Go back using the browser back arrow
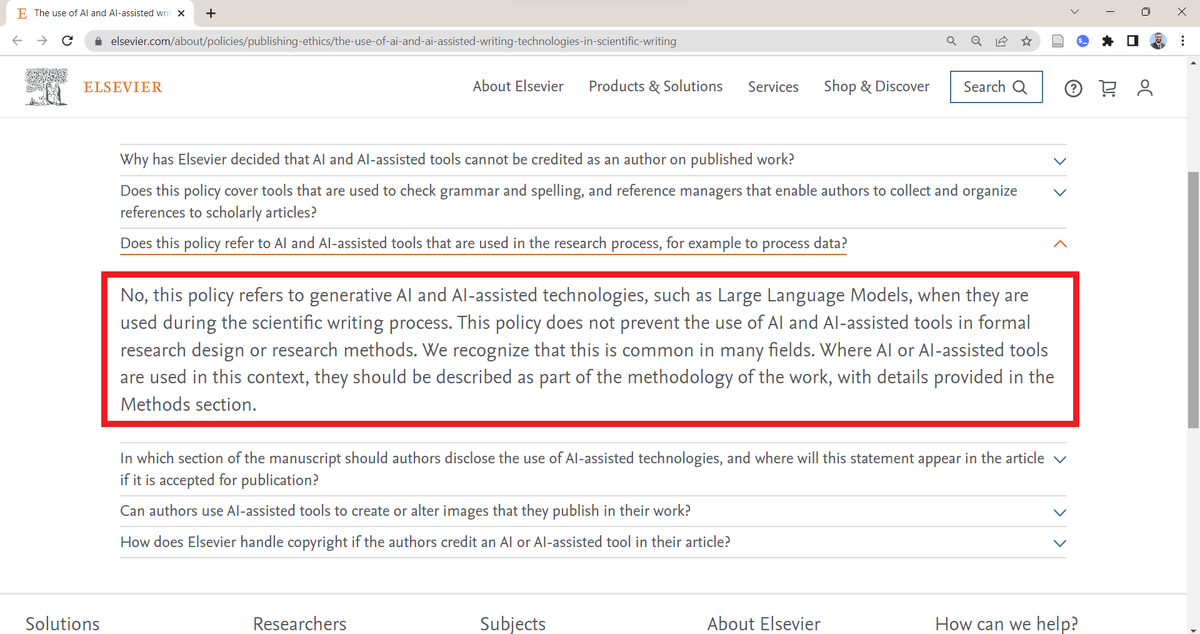The height and width of the screenshot is (634, 1200). coord(17,41)
